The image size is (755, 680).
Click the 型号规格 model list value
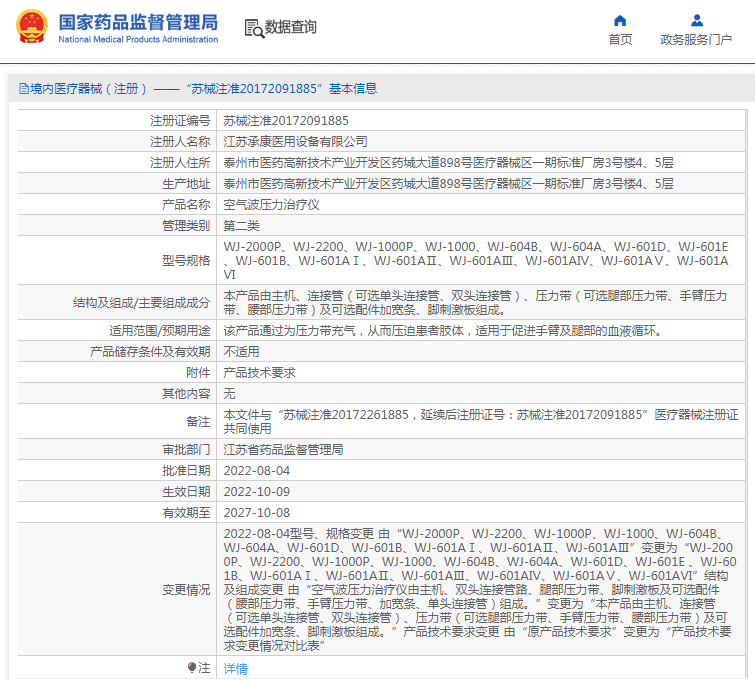(x=476, y=261)
